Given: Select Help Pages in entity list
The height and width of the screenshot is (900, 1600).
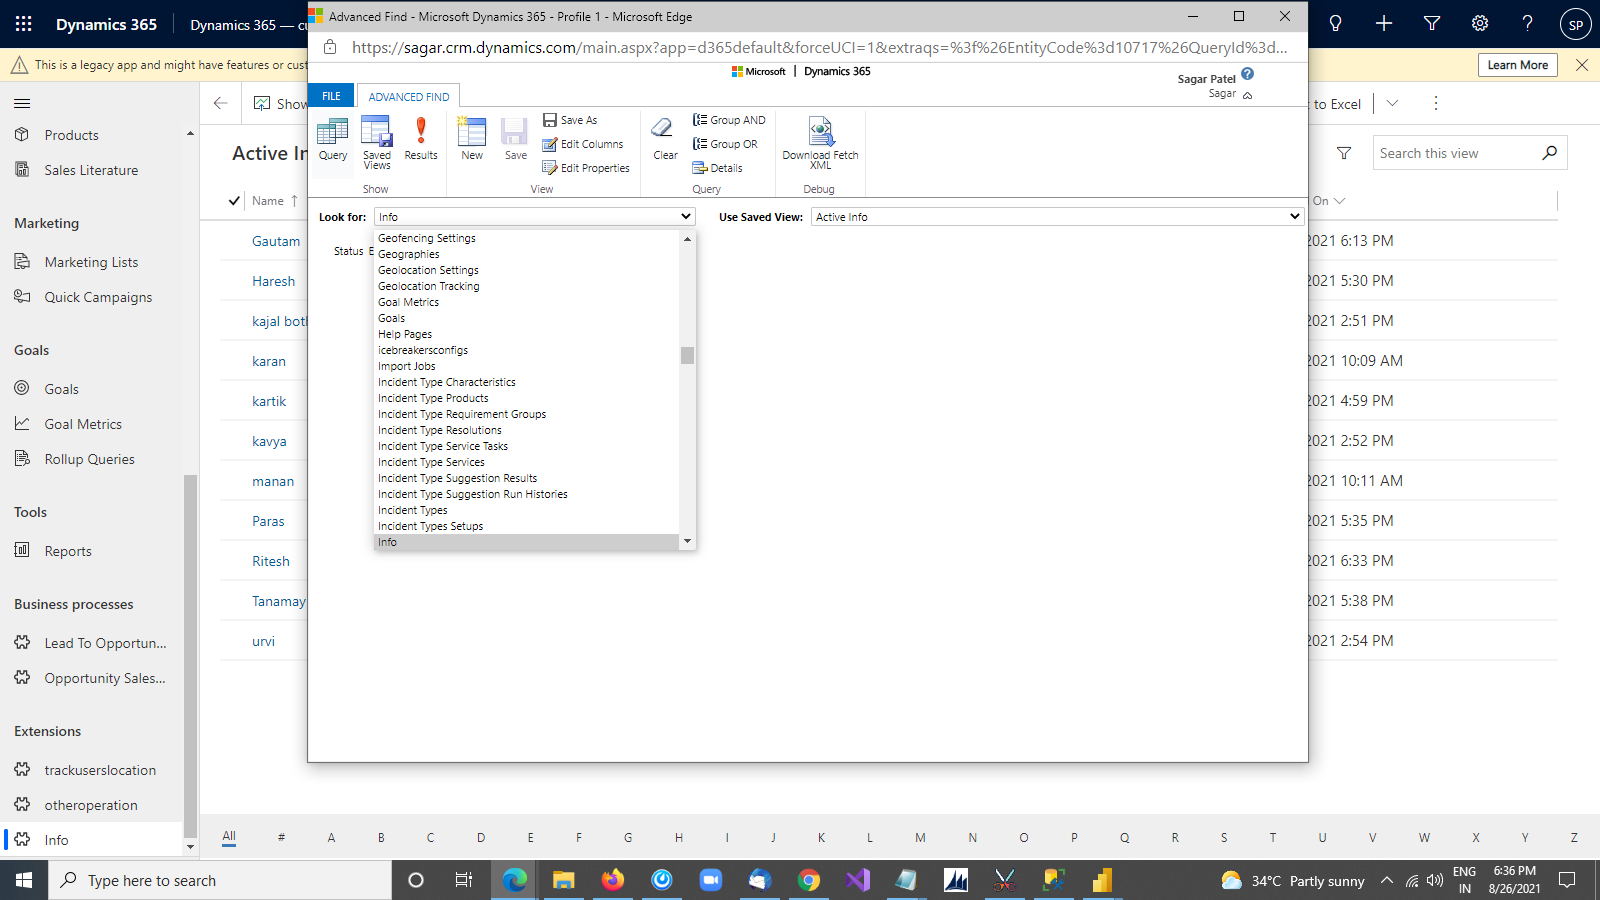Looking at the screenshot, I should coord(405,334).
